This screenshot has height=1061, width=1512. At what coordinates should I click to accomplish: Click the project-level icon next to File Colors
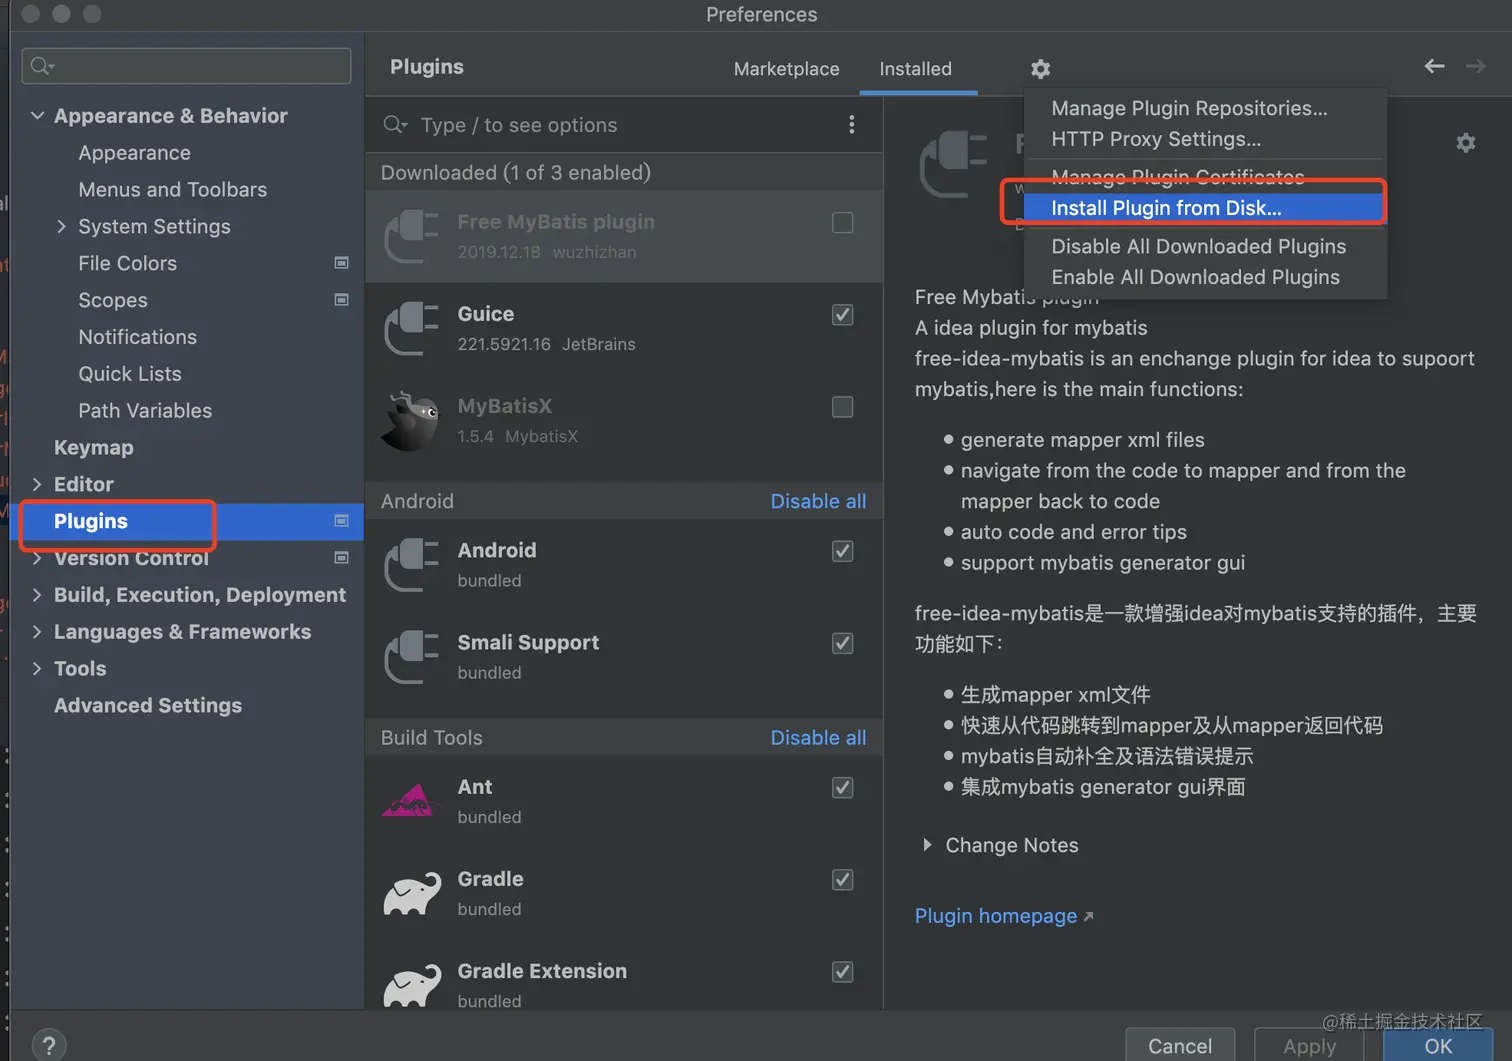pos(341,263)
